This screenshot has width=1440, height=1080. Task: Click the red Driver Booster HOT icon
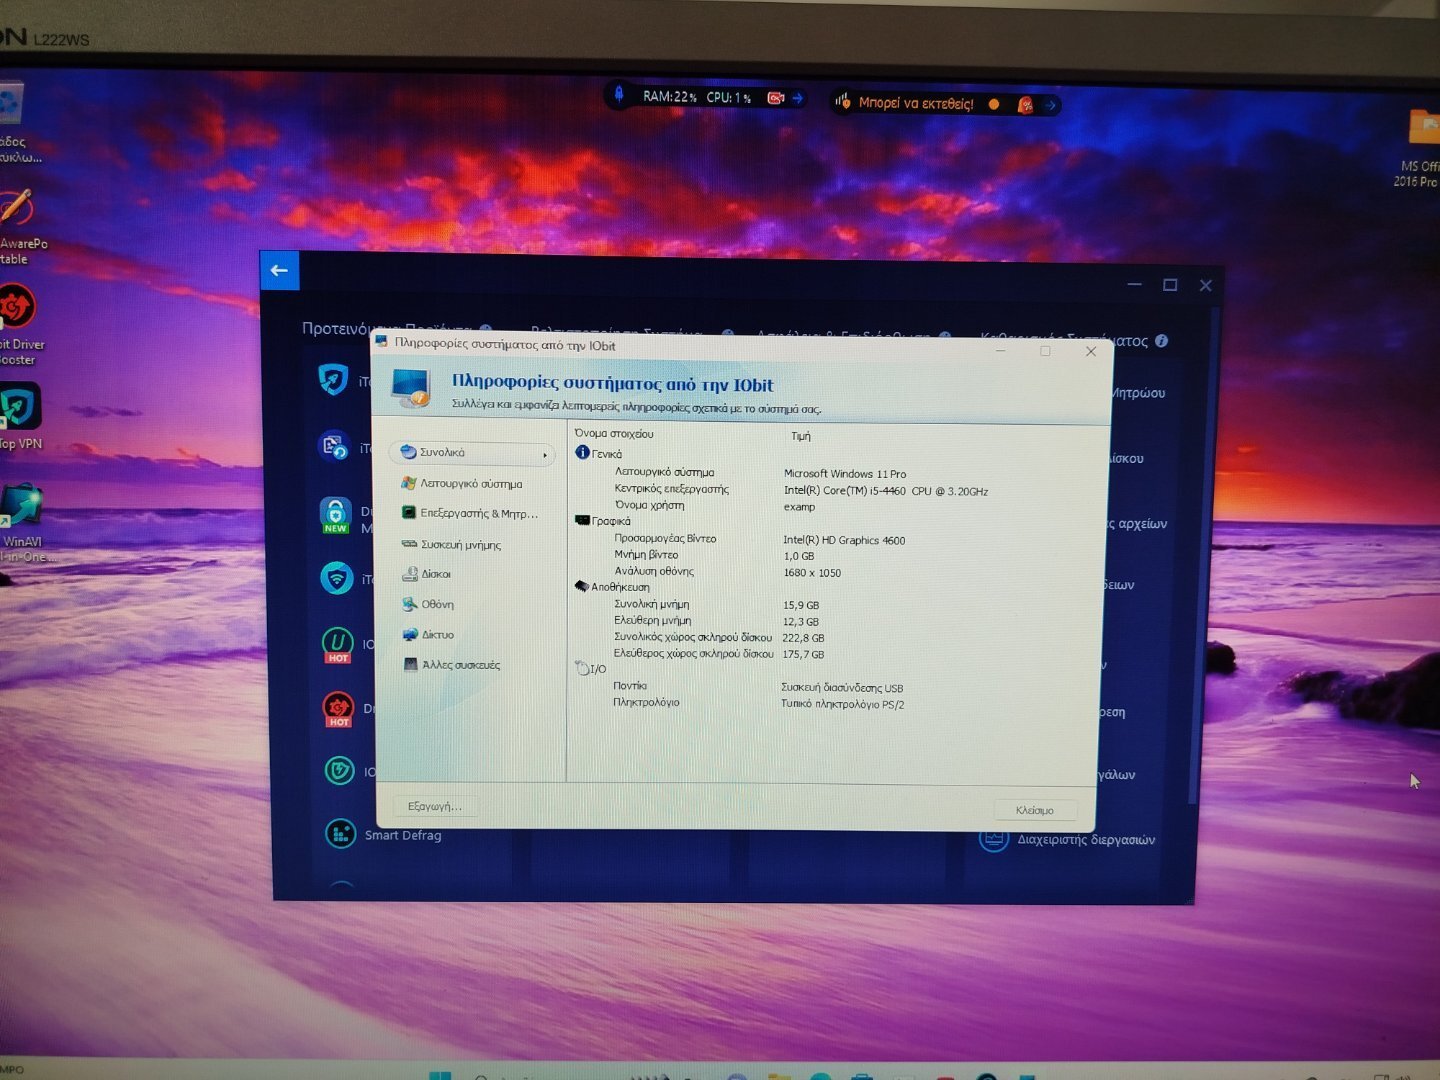point(338,709)
